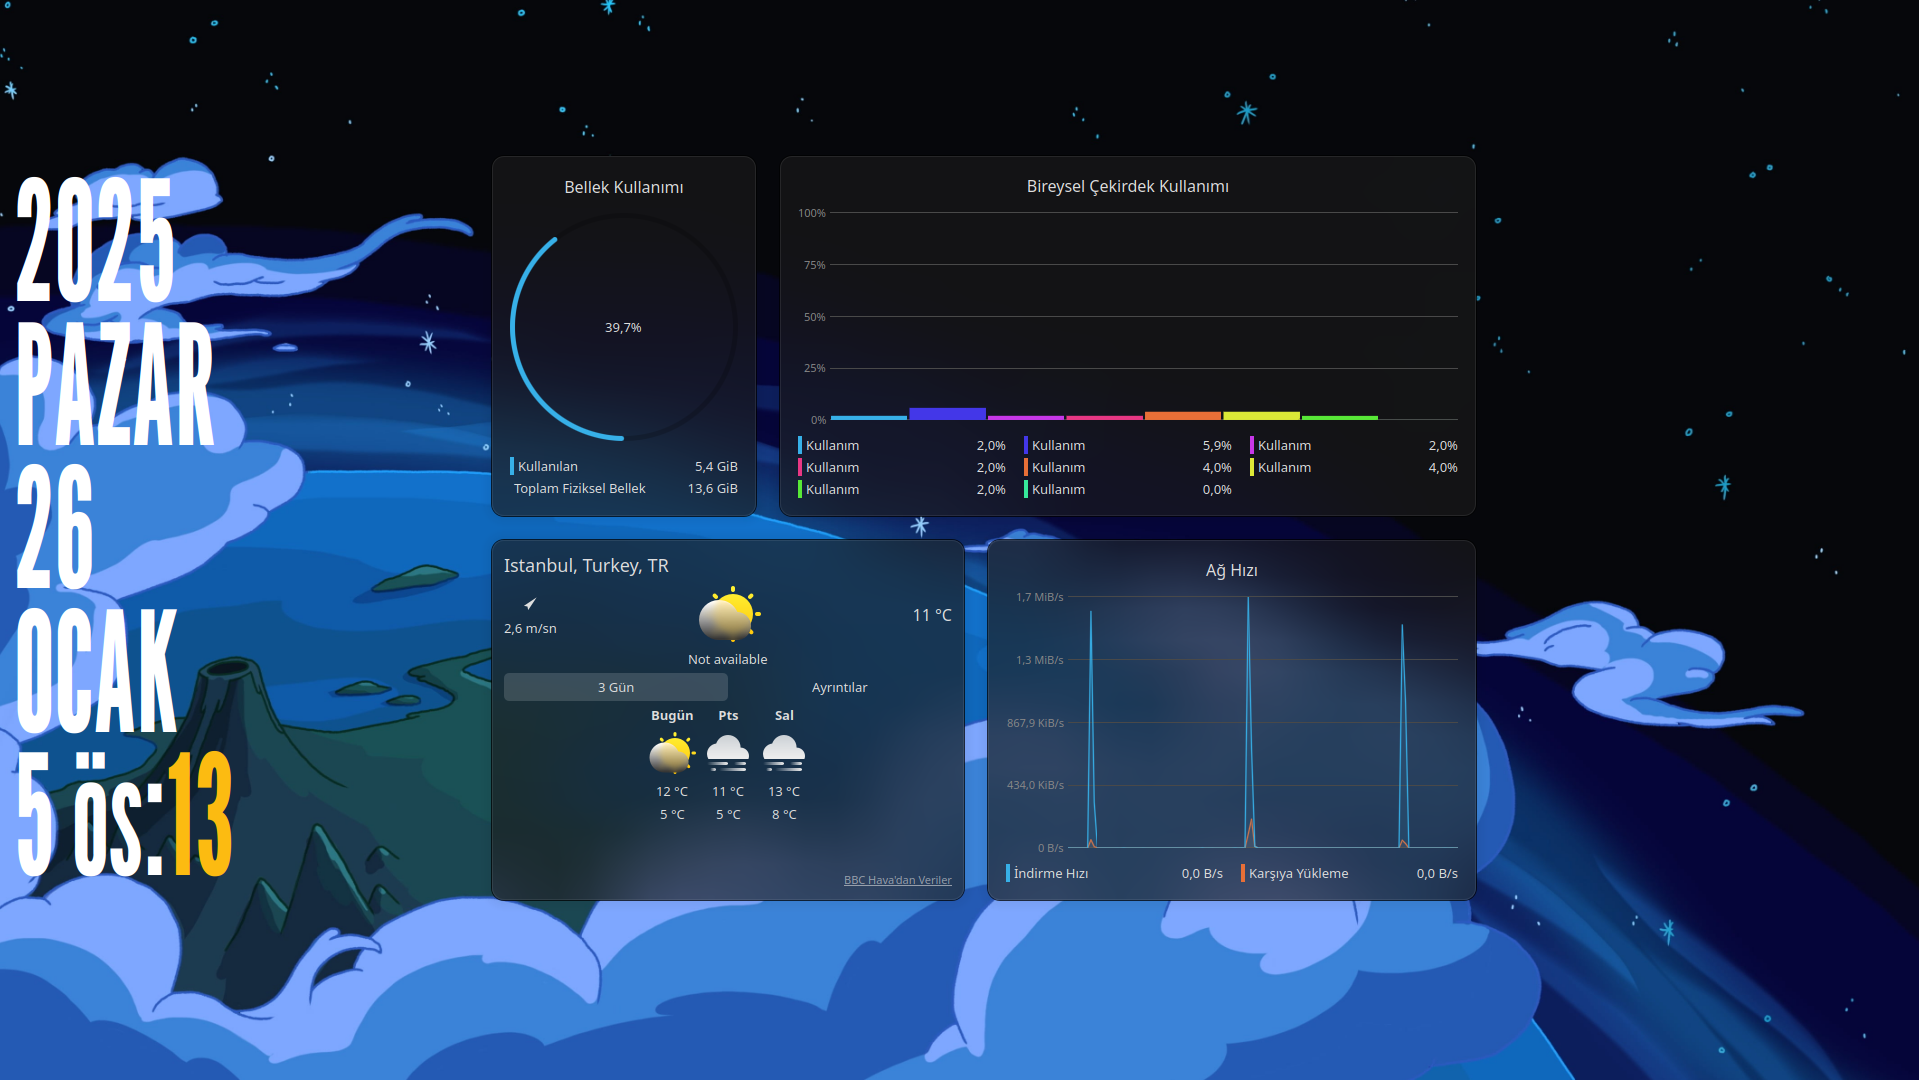The width and height of the screenshot is (1919, 1080).
Task: Click the 100% axis label
Action: (x=812, y=213)
